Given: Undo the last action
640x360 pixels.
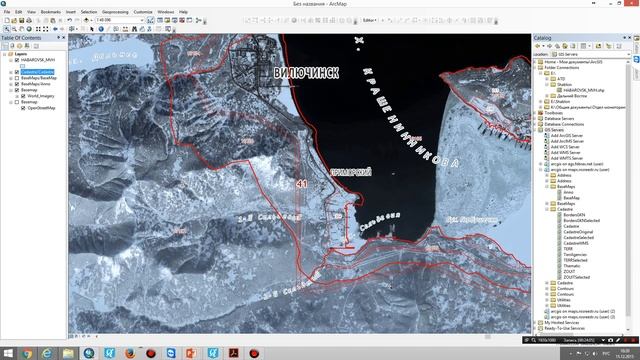Looking at the screenshot, I should pos(69,20).
